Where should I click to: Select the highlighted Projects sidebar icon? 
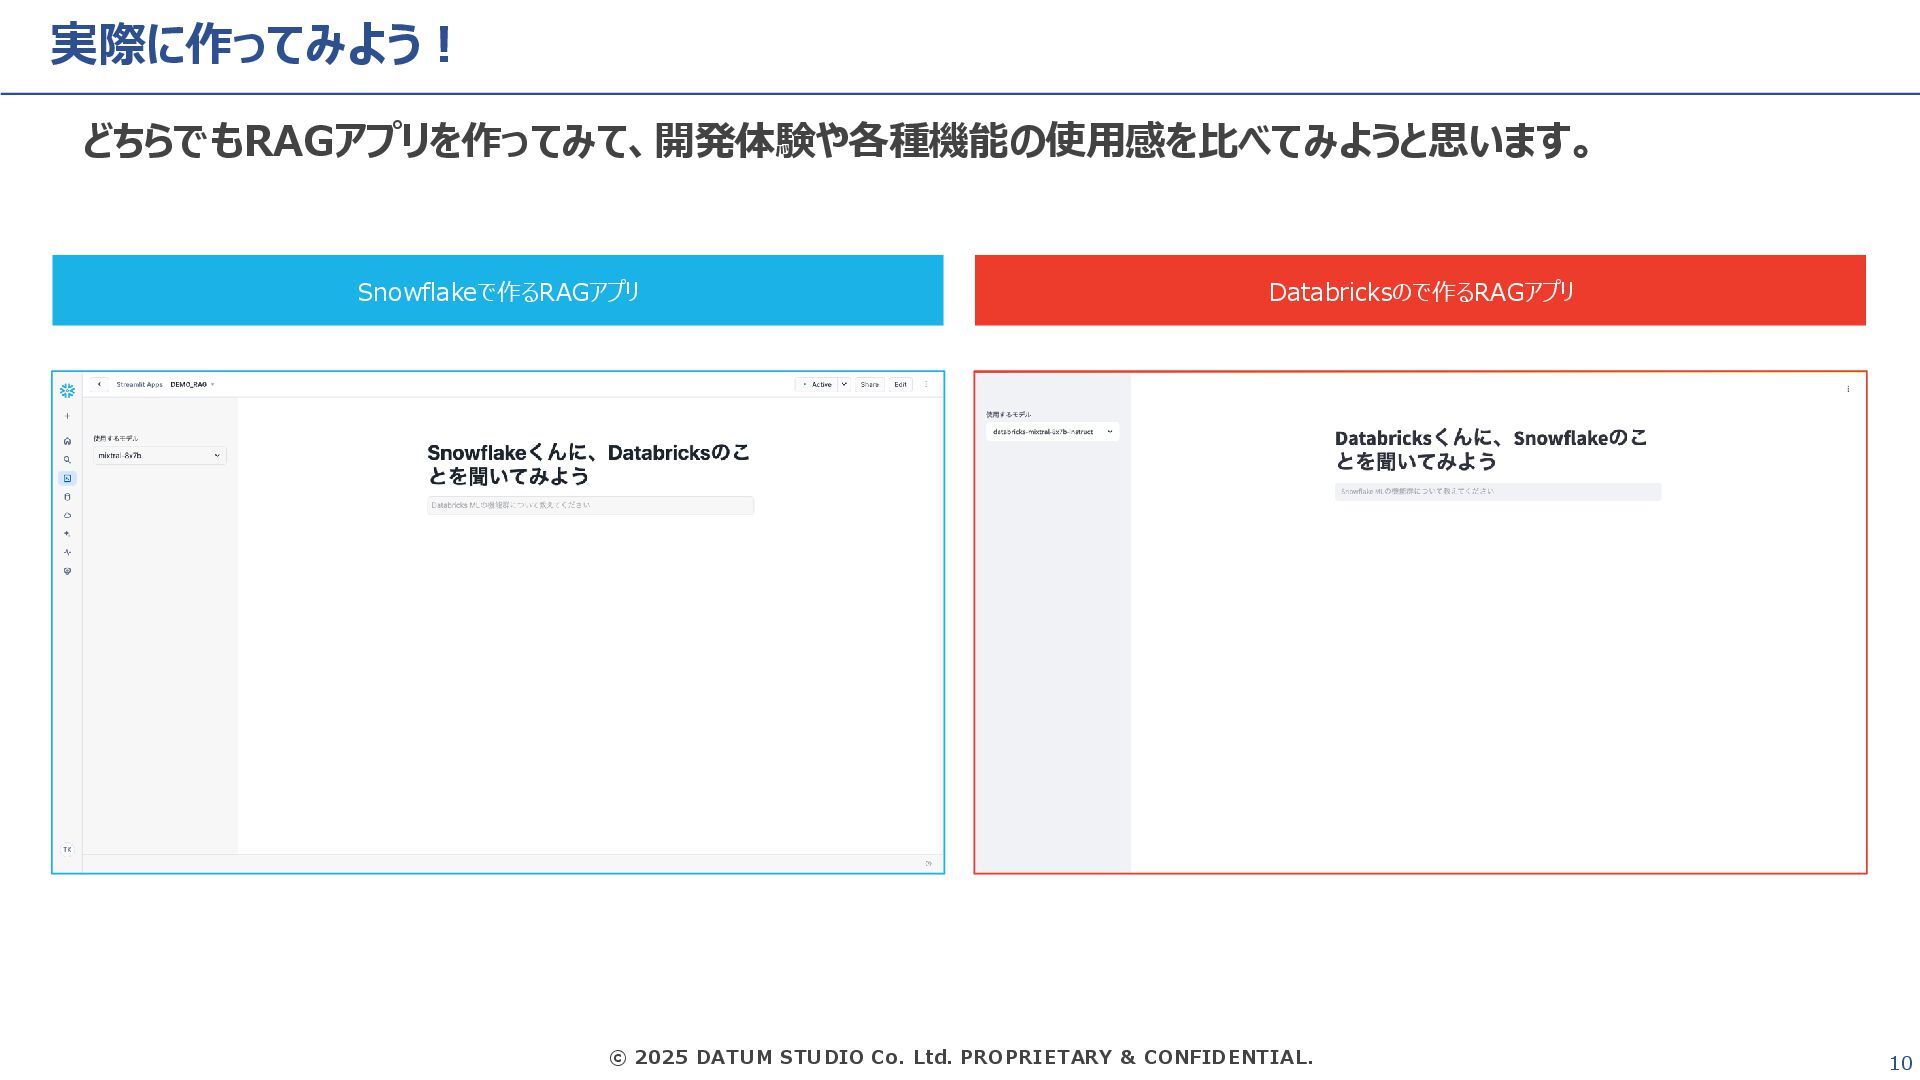(x=67, y=478)
